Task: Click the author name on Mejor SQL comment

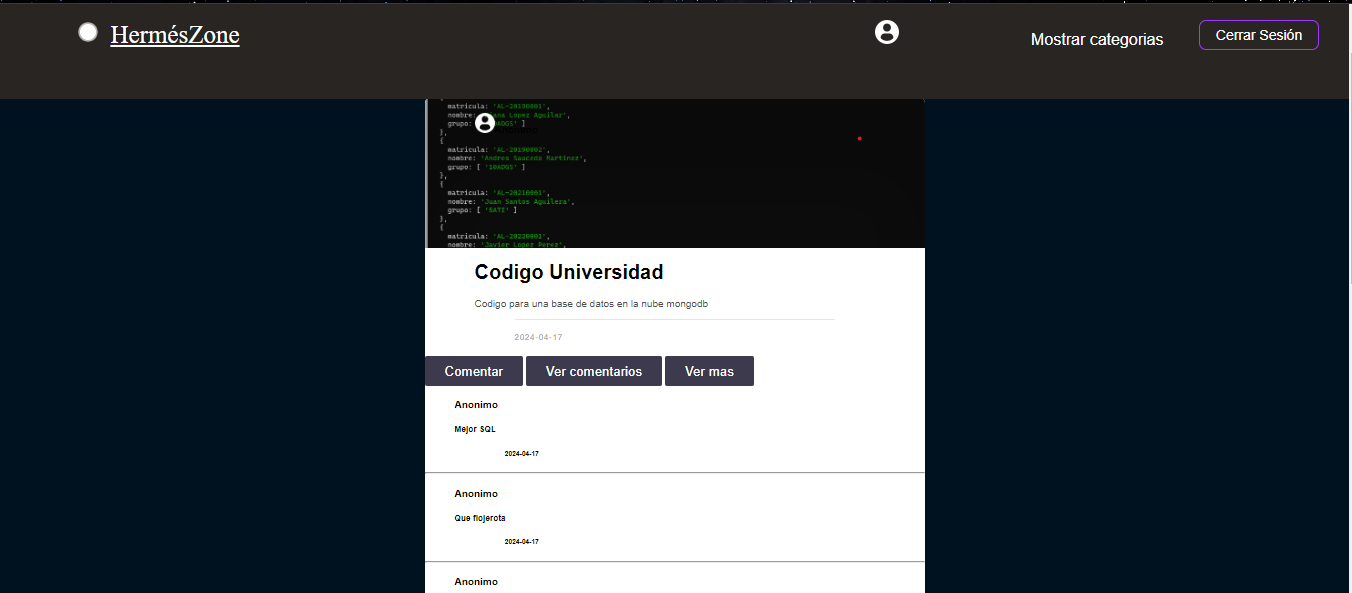Action: (476, 405)
